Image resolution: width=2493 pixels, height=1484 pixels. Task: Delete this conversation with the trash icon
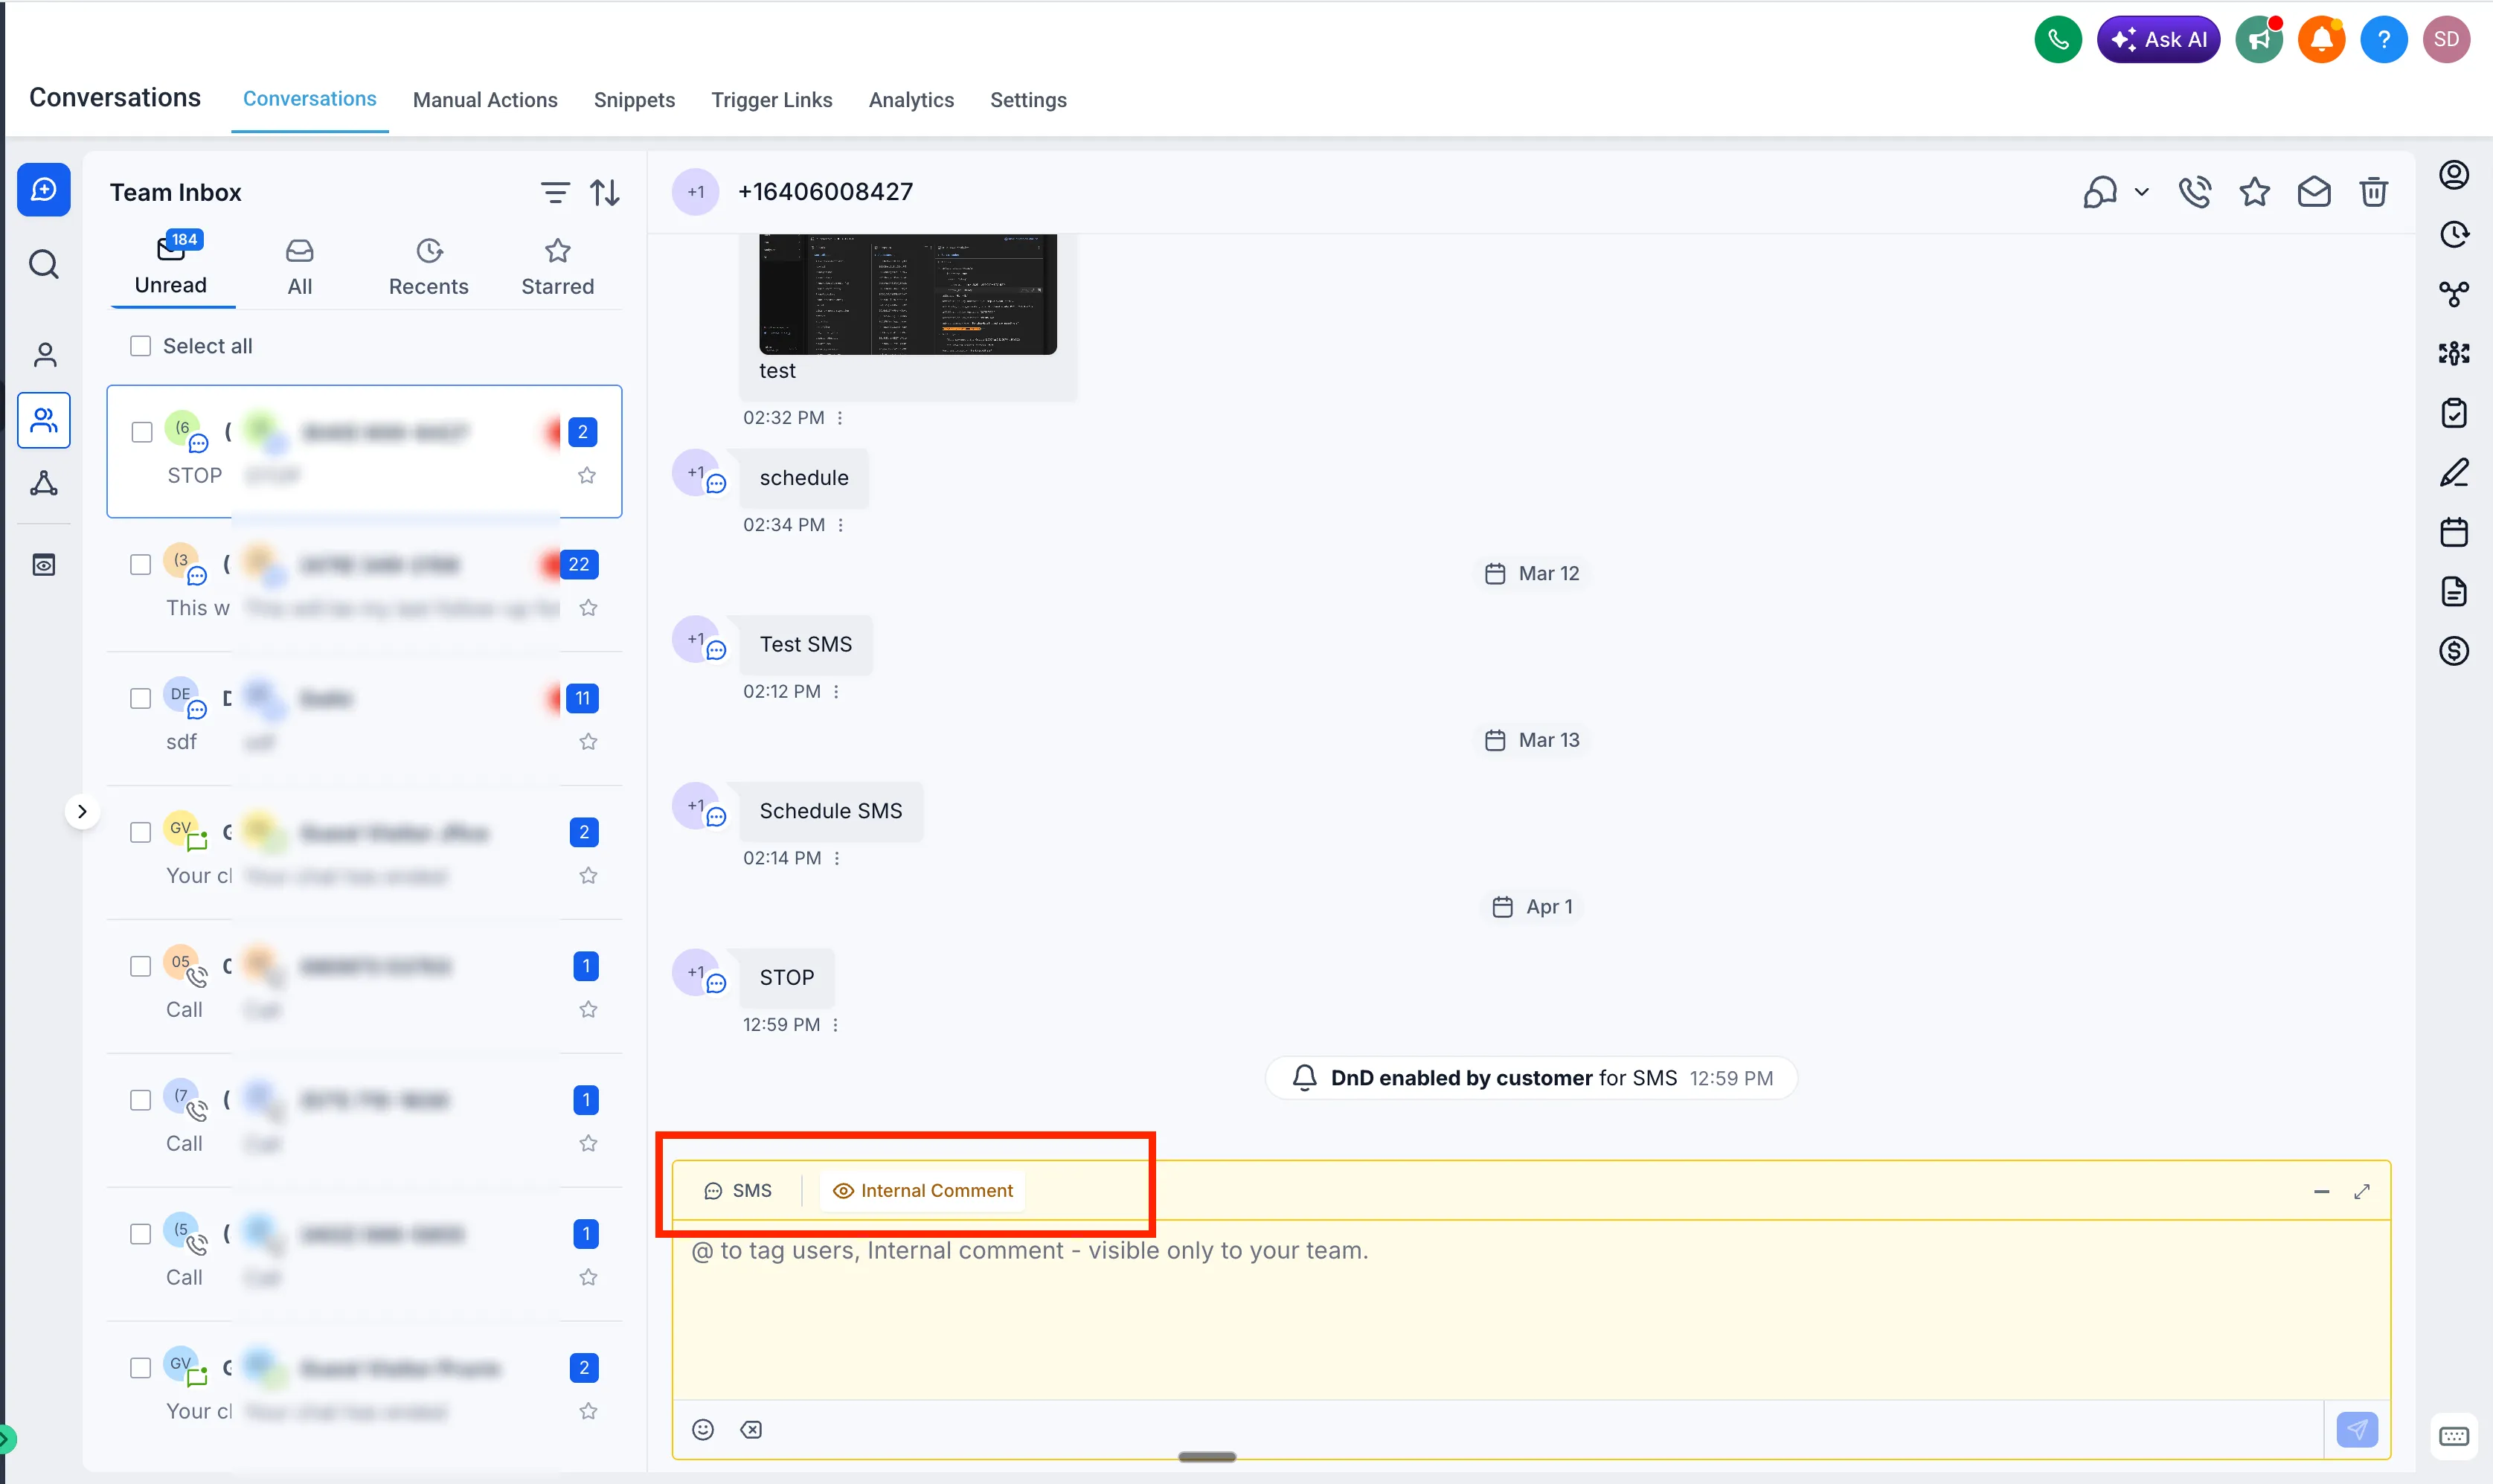tap(2374, 191)
